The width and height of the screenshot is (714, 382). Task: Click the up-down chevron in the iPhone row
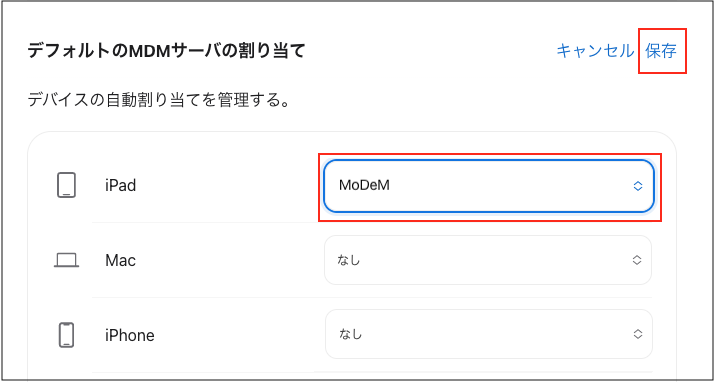(x=638, y=334)
